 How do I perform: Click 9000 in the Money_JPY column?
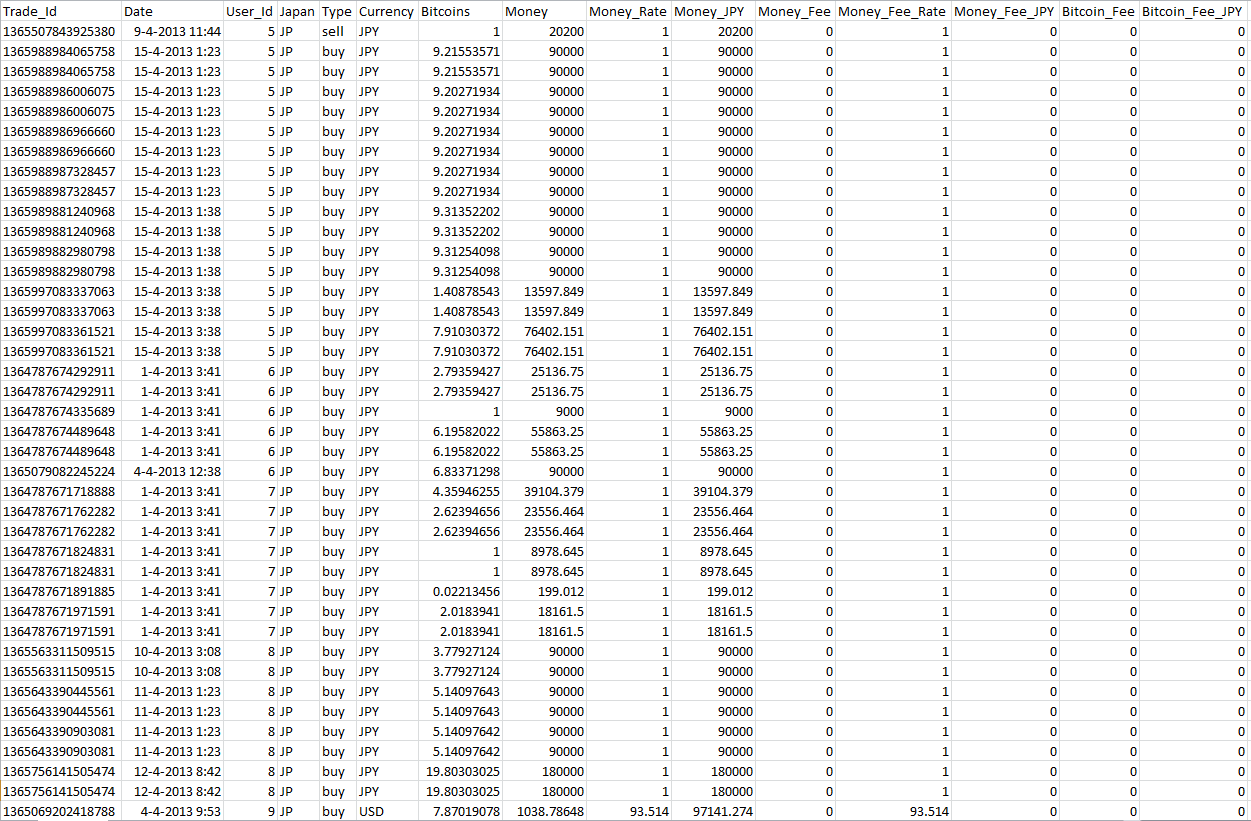[713, 411]
